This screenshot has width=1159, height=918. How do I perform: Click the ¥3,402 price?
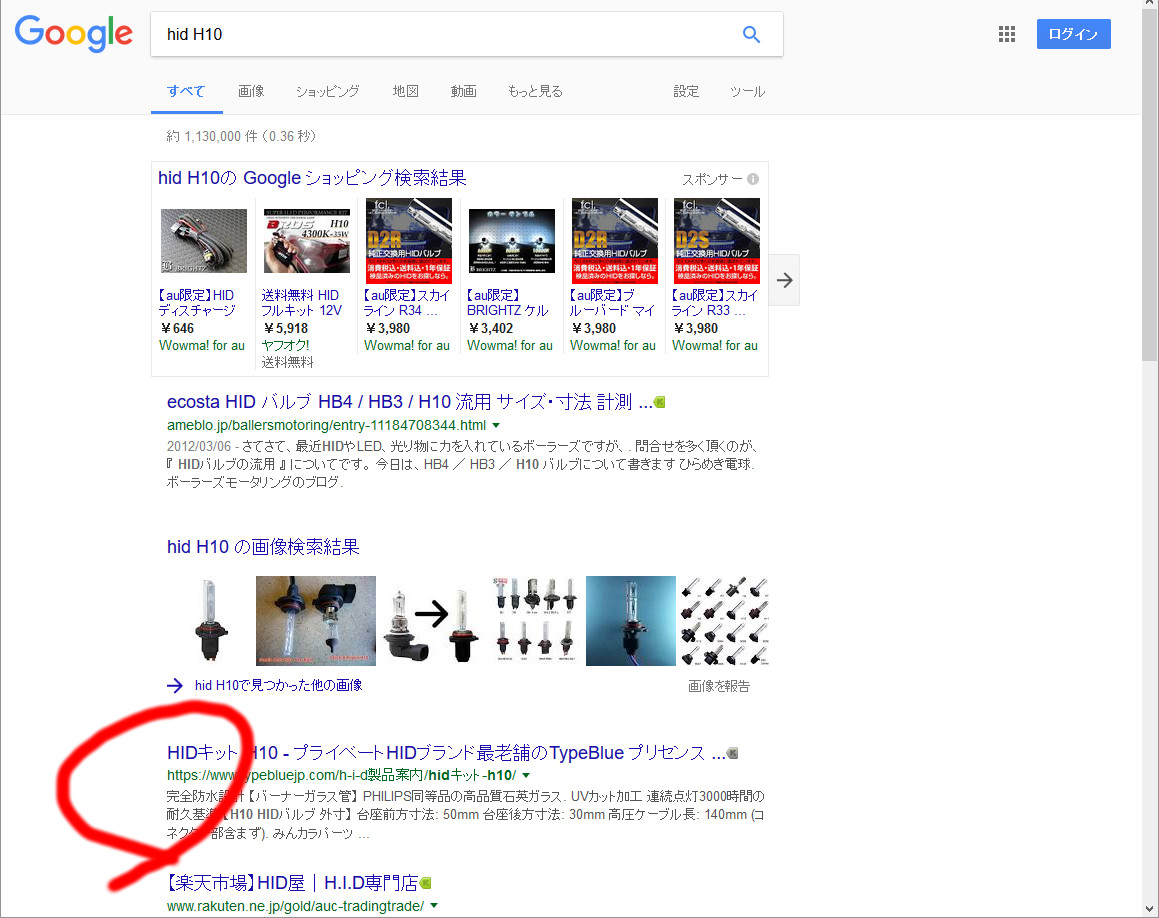click(491, 328)
